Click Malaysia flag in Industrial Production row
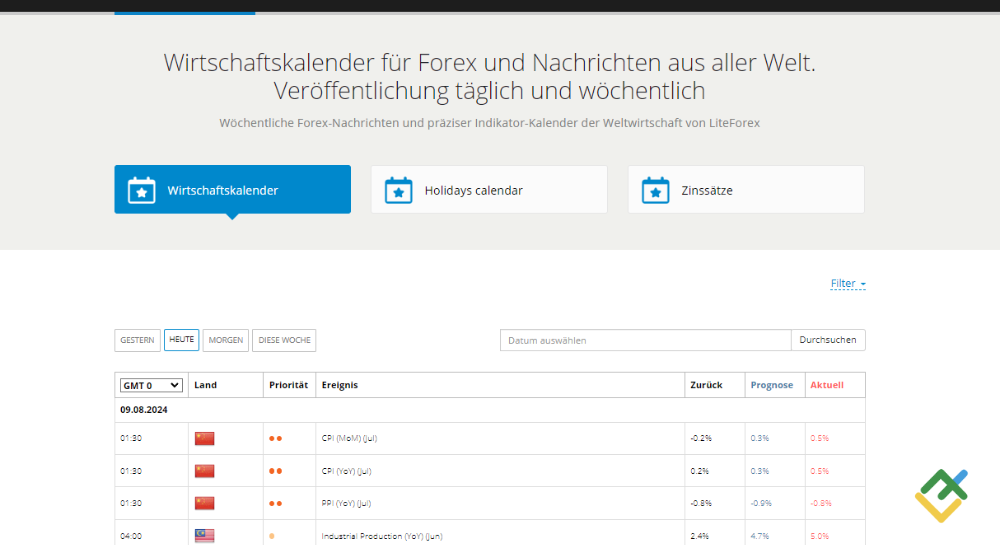Screen dimensions: 1000x545 [x=204, y=536]
